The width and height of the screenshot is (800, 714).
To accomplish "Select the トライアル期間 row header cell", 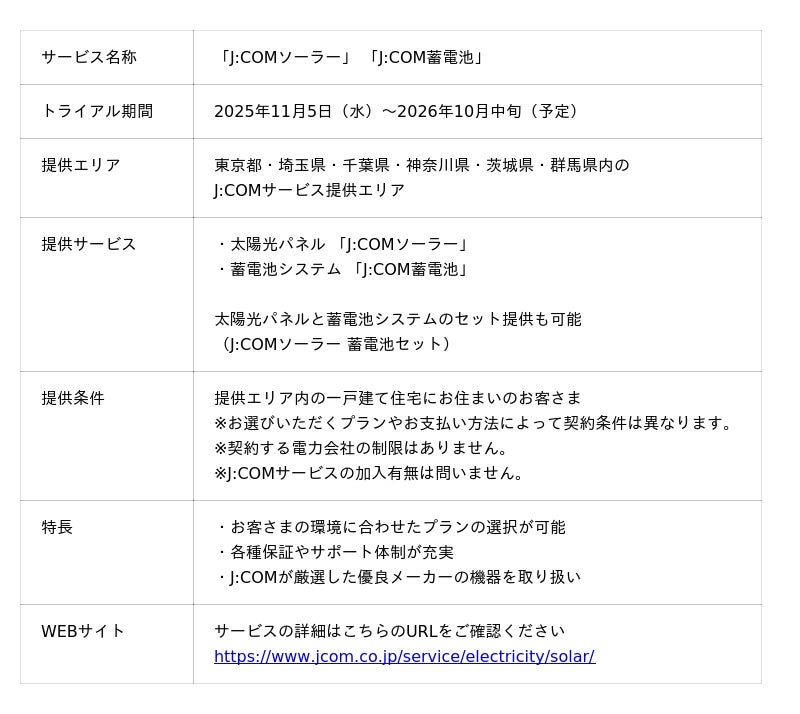I will pos(97,112).
